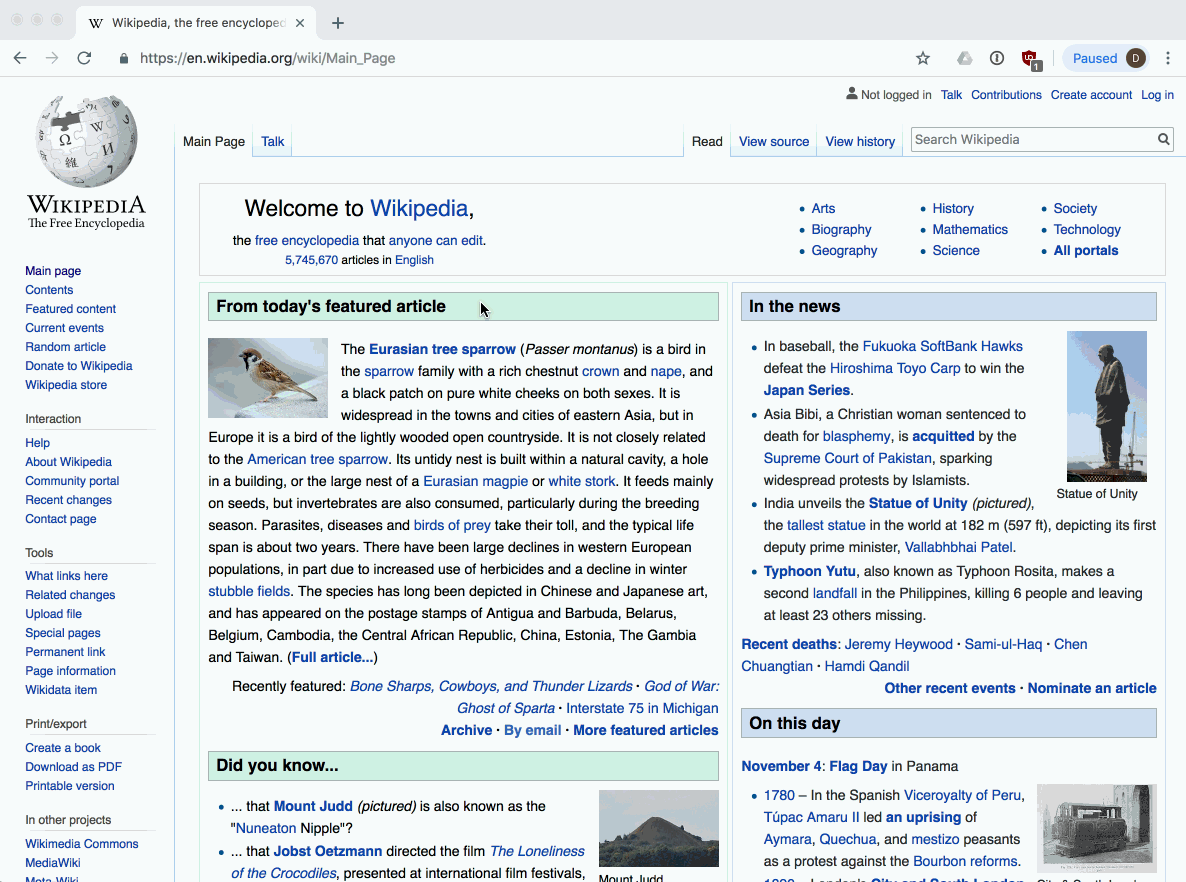1186x882 pixels.
Task: Go forward with the browser forward arrow
Action: pyautogui.click(x=51, y=58)
